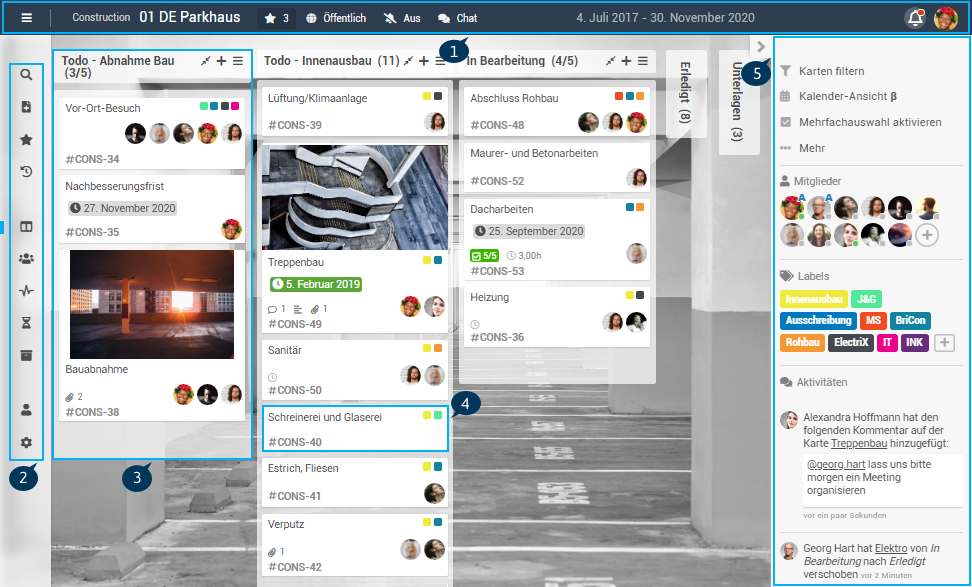
Task: Open Chat from the top bar
Action: pos(457,19)
